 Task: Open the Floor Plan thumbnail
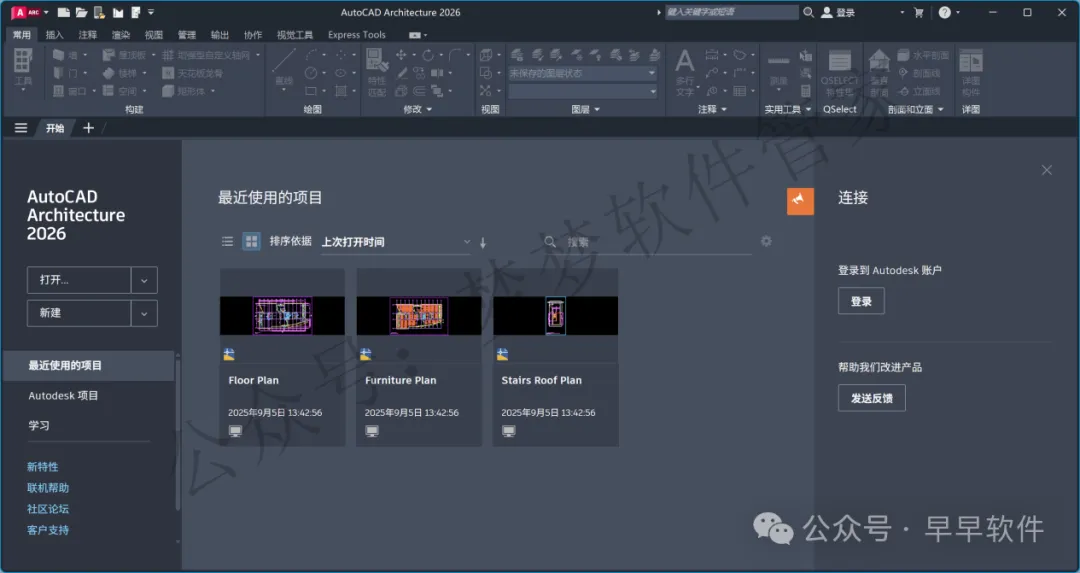(282, 315)
